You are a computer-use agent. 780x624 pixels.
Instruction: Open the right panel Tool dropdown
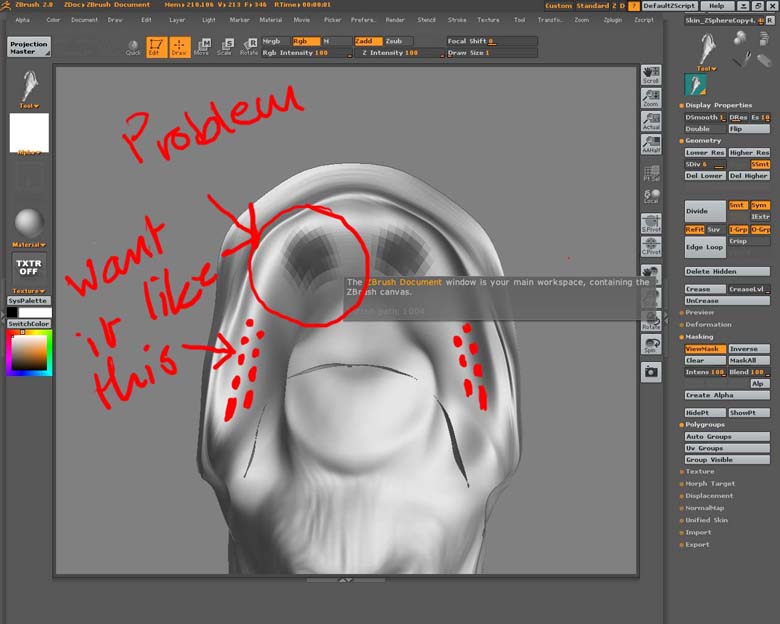pos(706,69)
